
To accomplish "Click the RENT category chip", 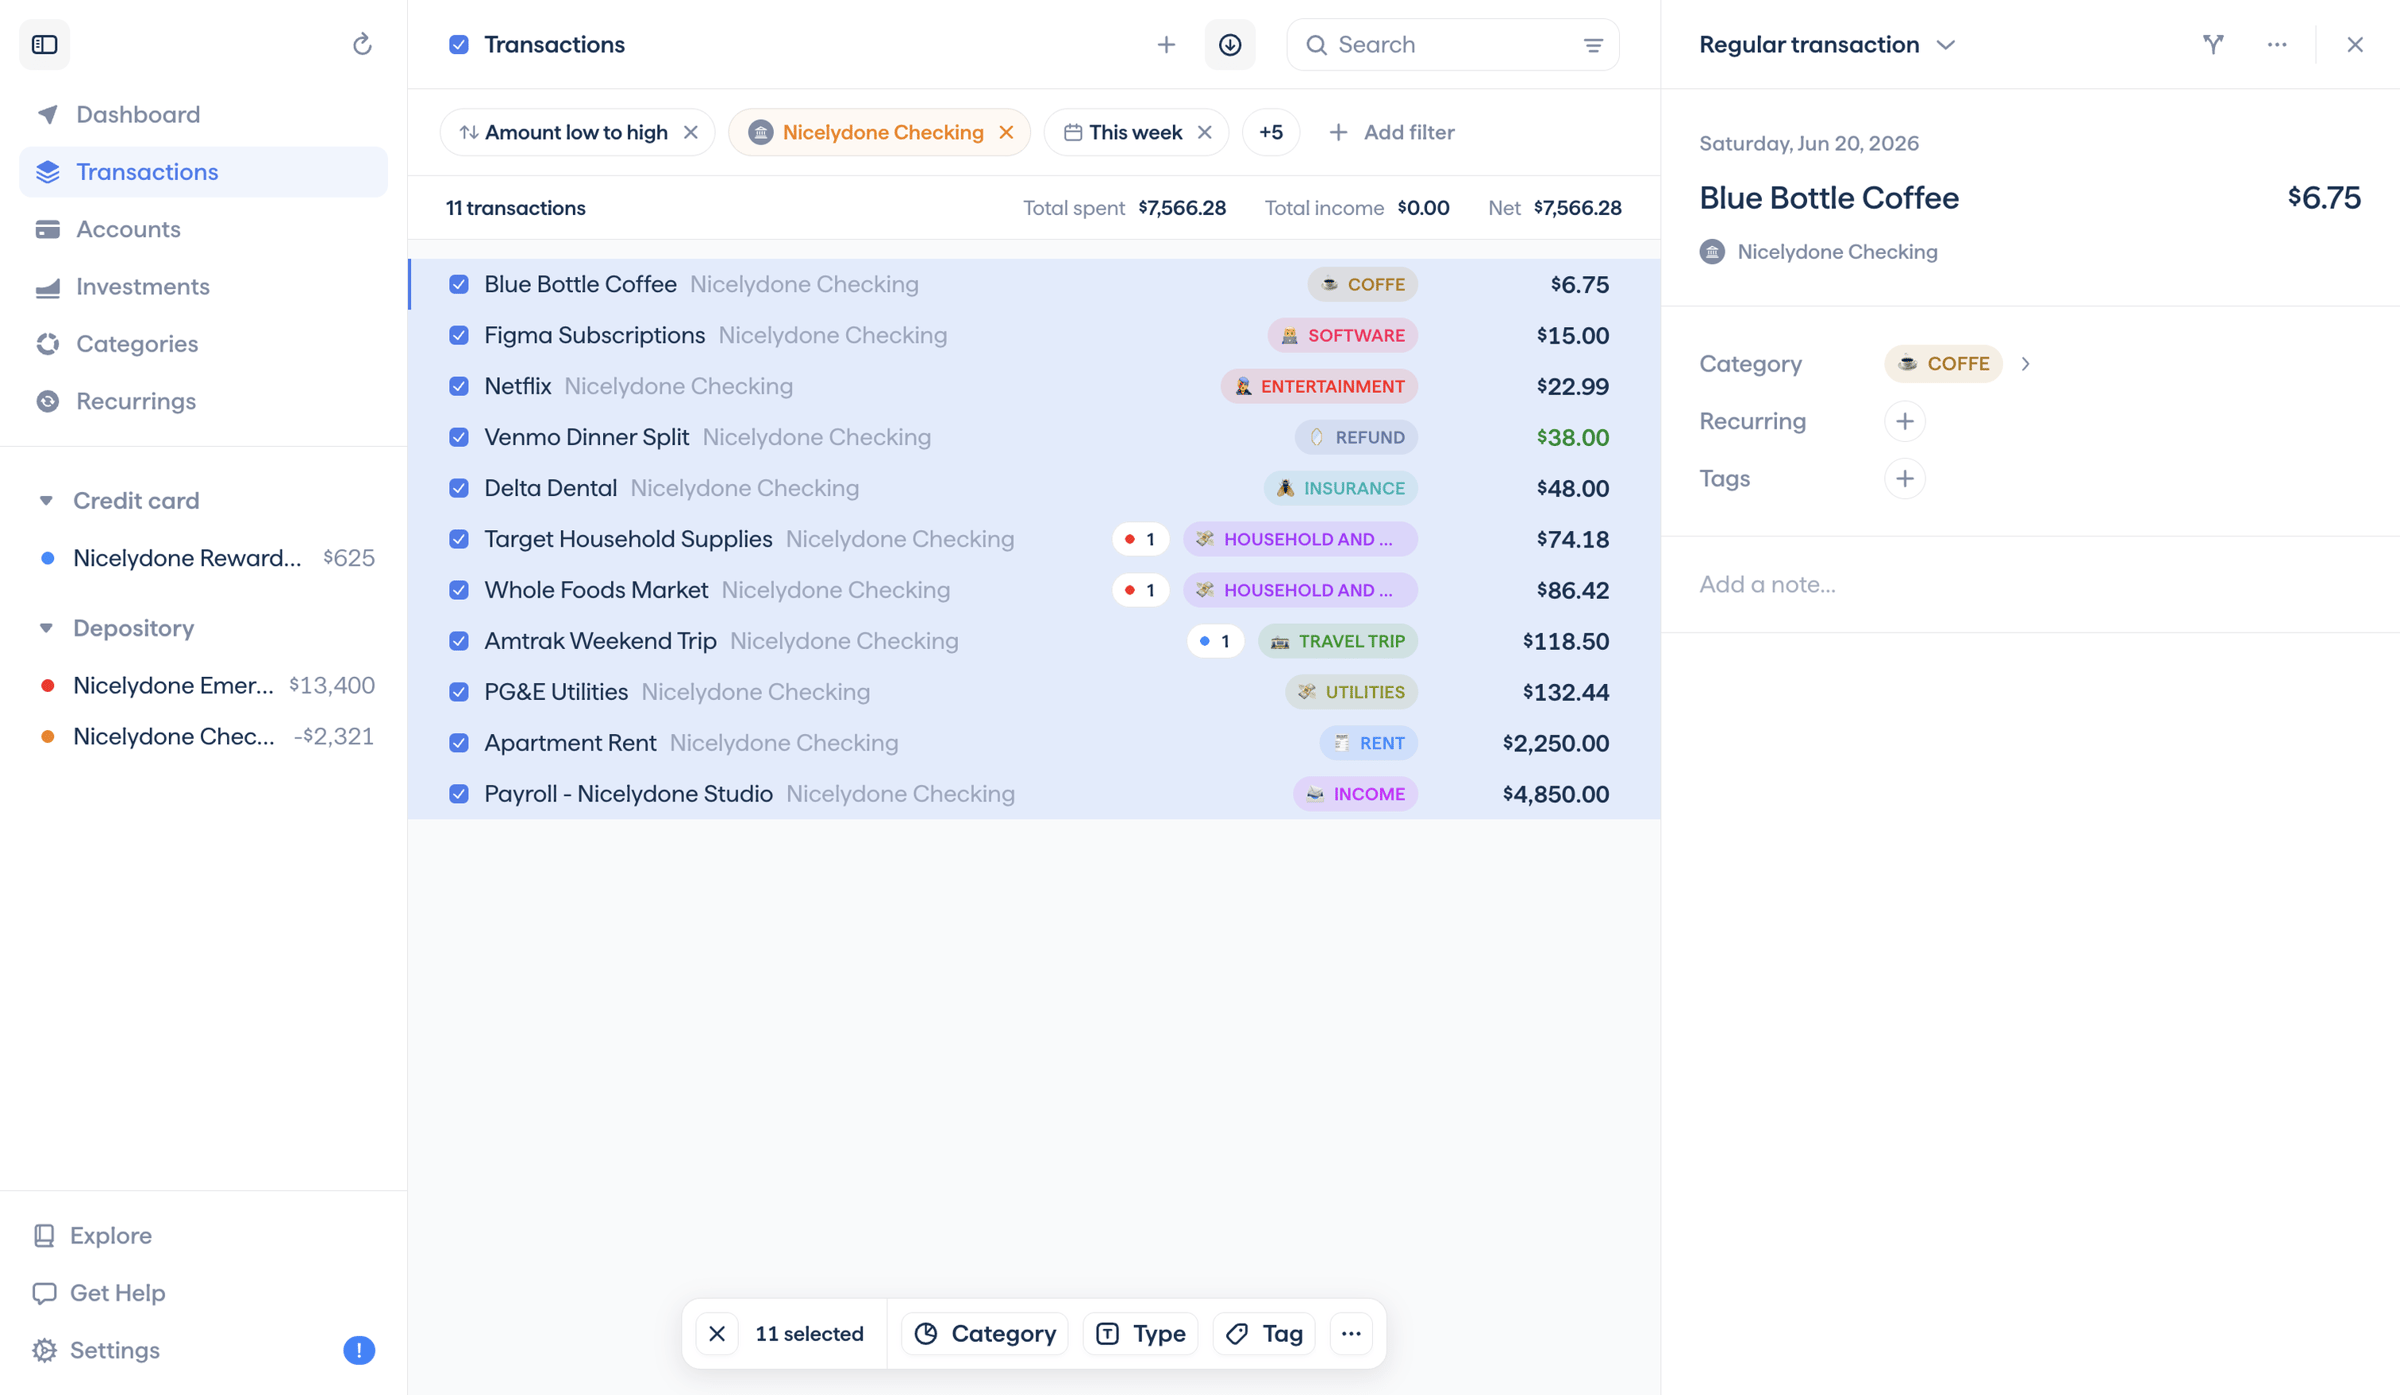I will coord(1368,743).
